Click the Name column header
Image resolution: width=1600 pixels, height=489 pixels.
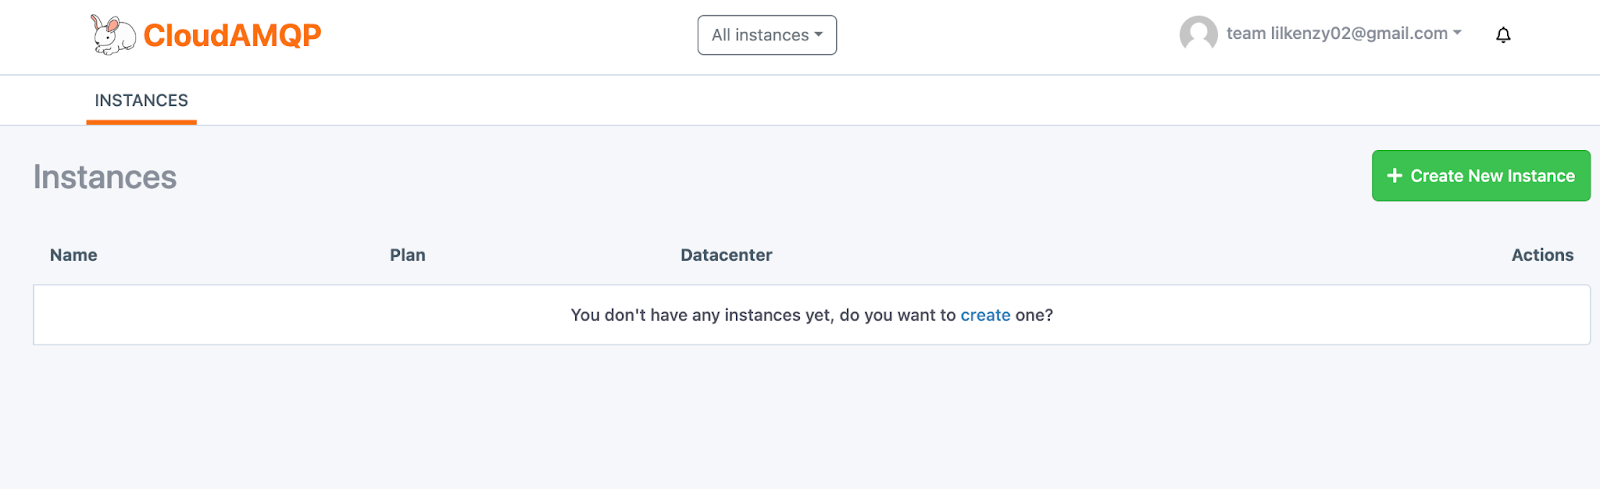click(74, 255)
